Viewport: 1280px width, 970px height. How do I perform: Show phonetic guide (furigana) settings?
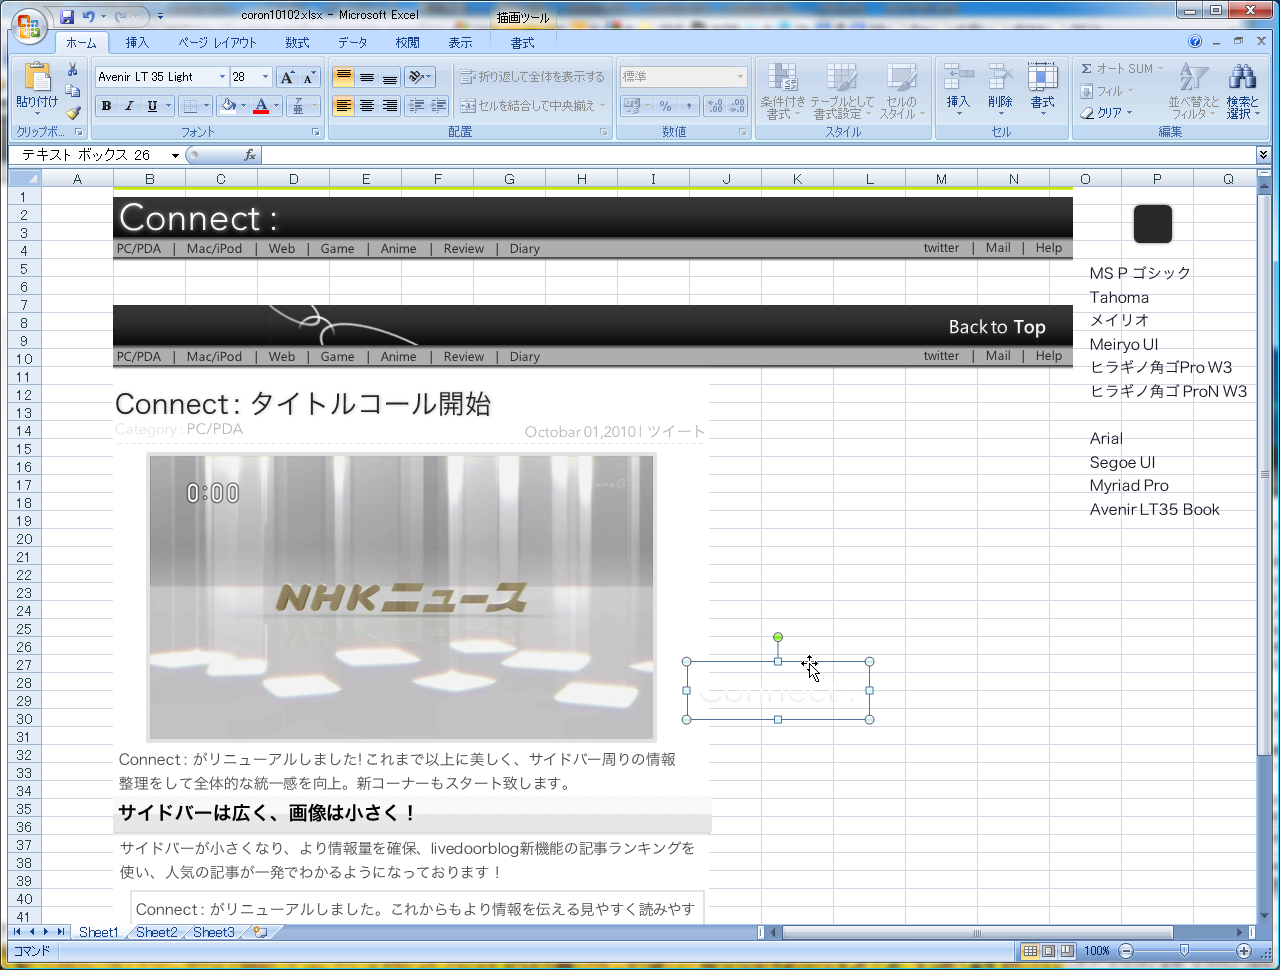(297, 106)
